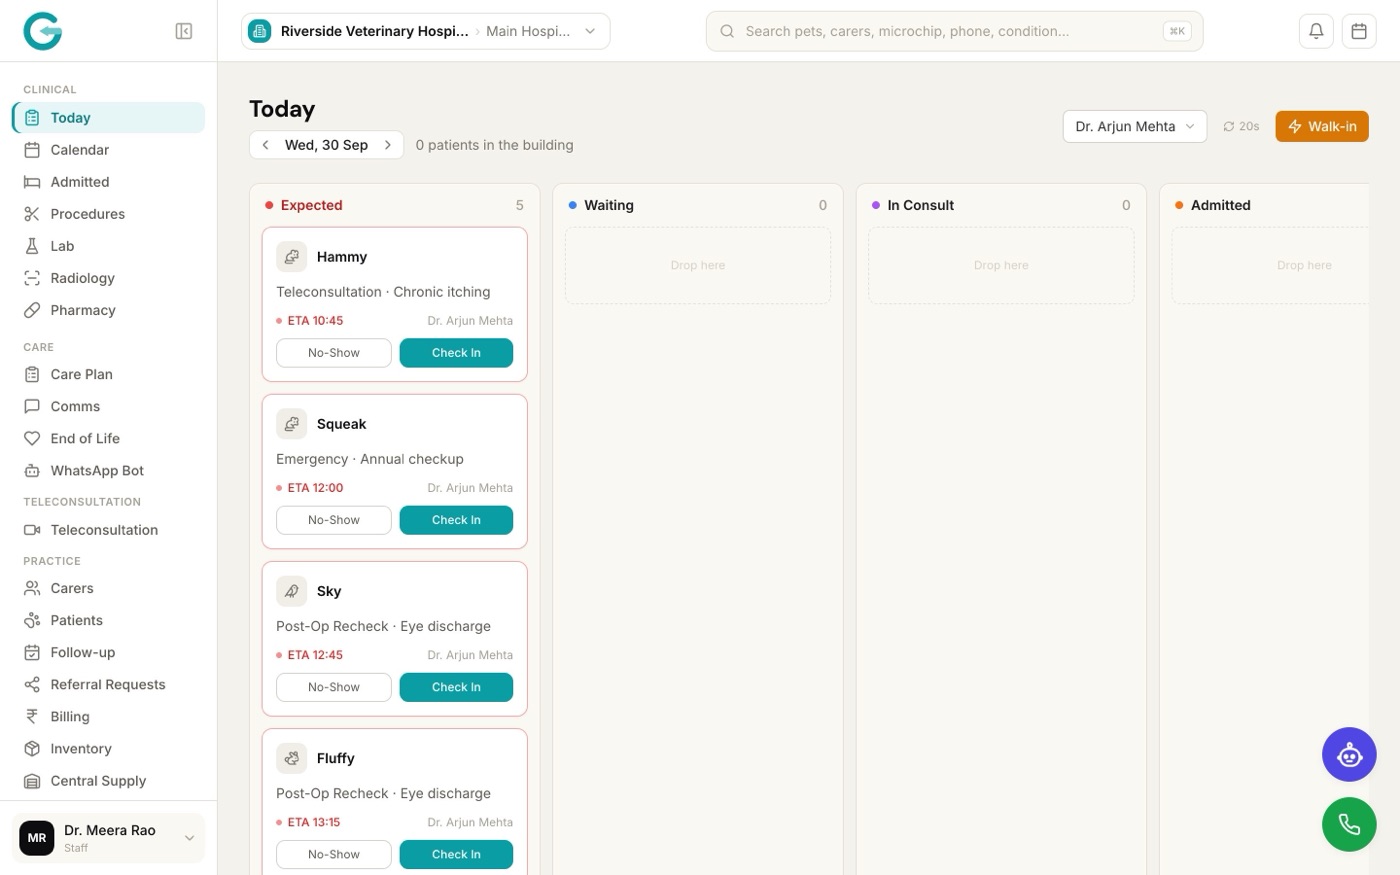
Task: Open Calendar in the sidebar
Action: [x=108, y=150]
